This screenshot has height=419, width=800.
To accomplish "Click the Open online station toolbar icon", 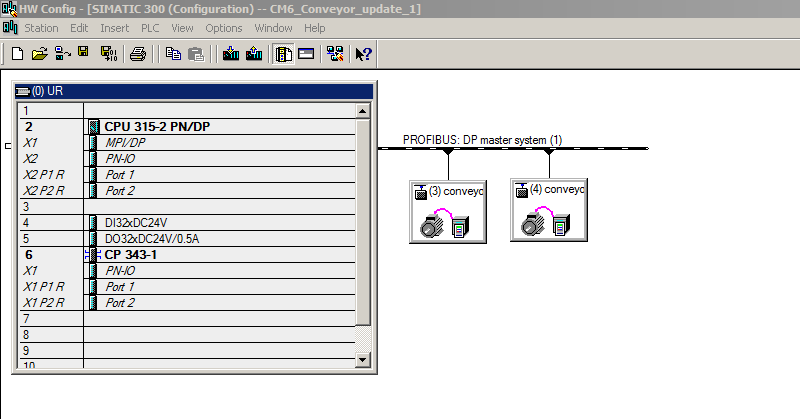I will (x=63, y=54).
